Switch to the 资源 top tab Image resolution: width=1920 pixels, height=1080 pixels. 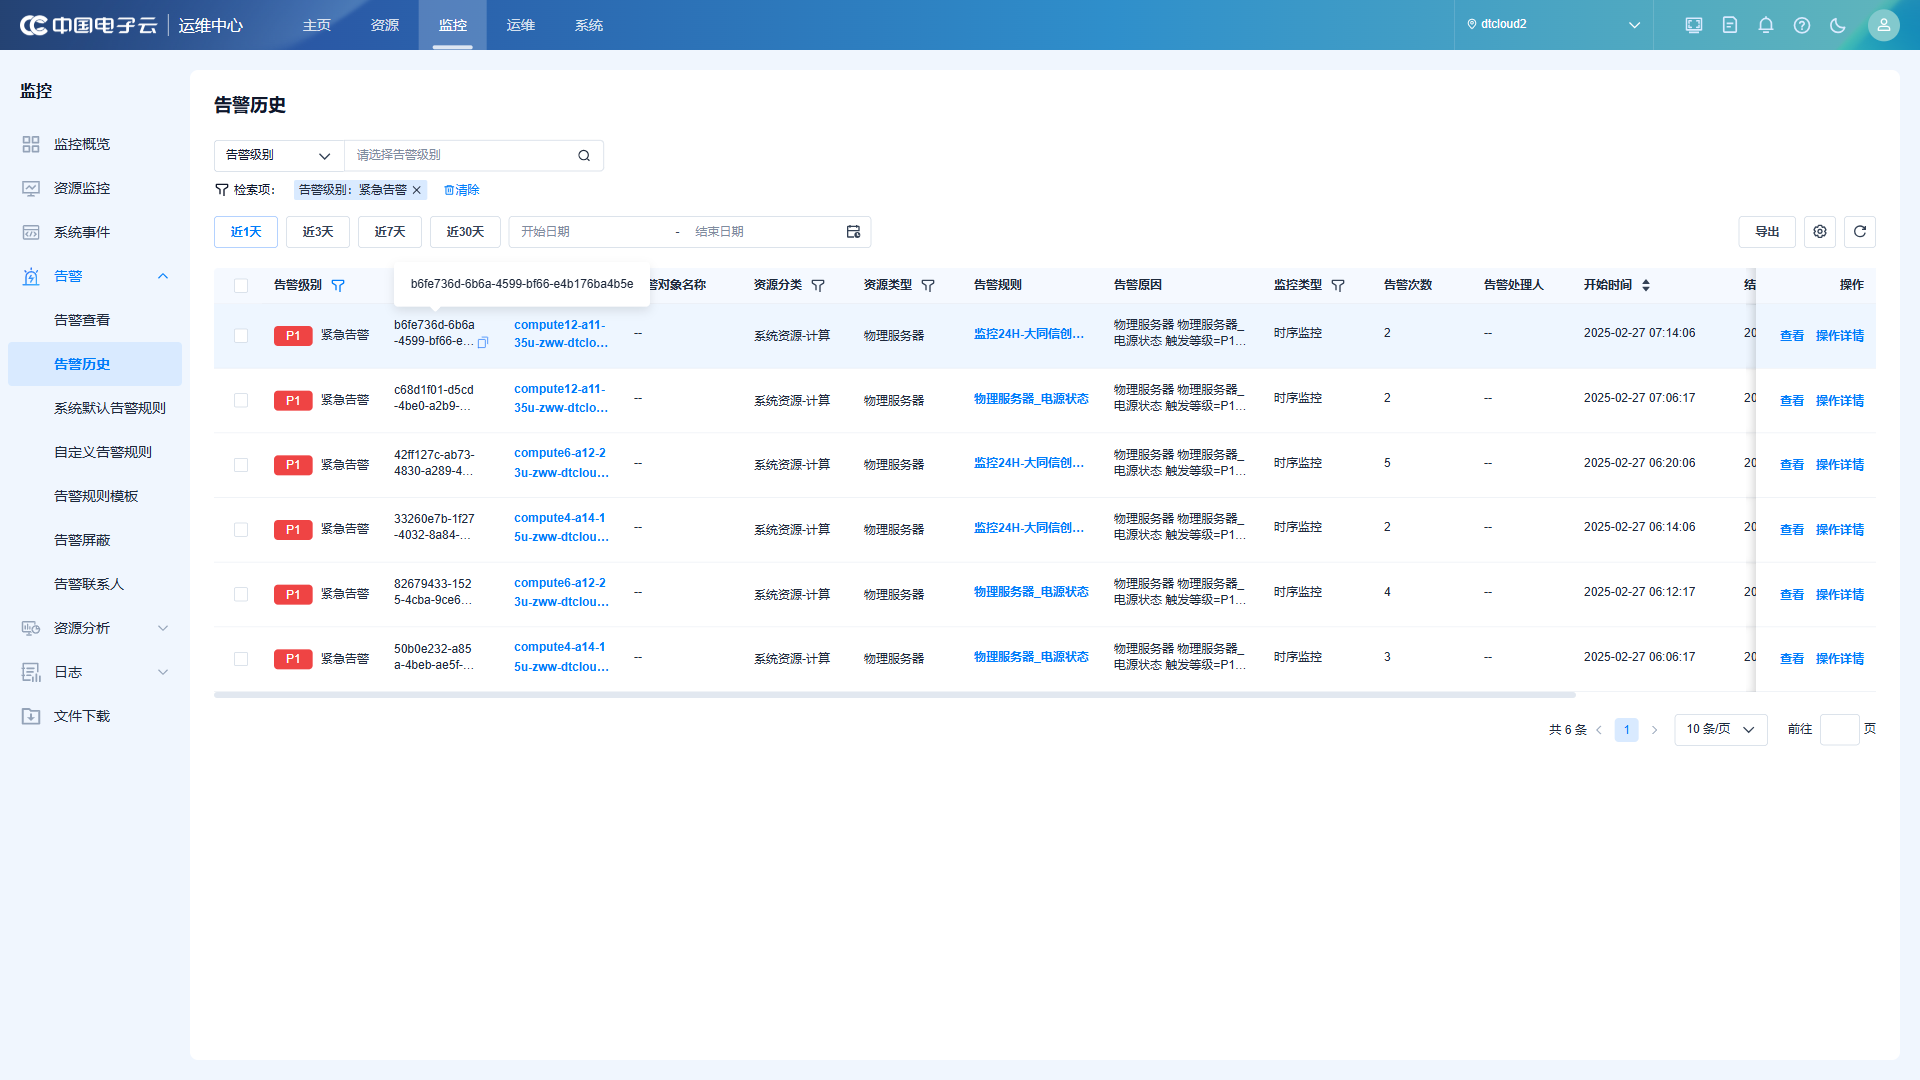point(385,25)
